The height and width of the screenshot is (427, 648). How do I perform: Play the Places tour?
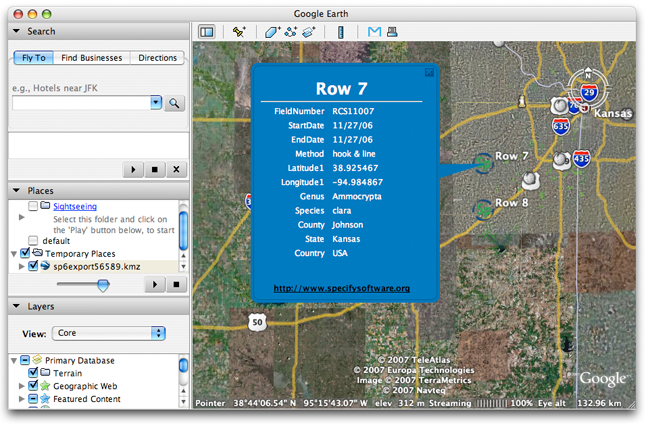point(155,284)
